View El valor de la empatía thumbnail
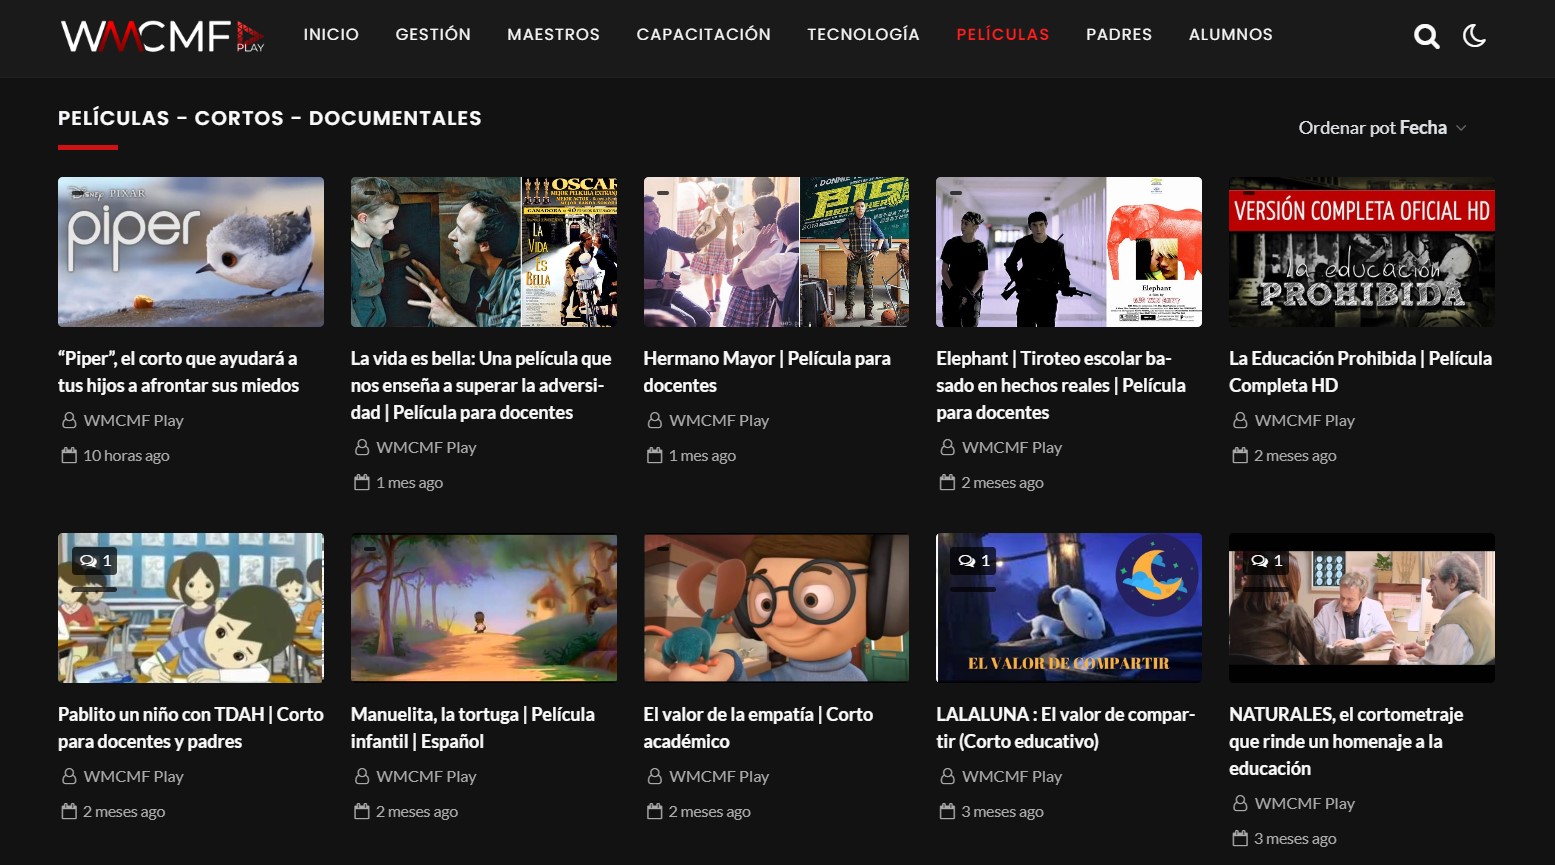1555x865 pixels. click(x=776, y=608)
